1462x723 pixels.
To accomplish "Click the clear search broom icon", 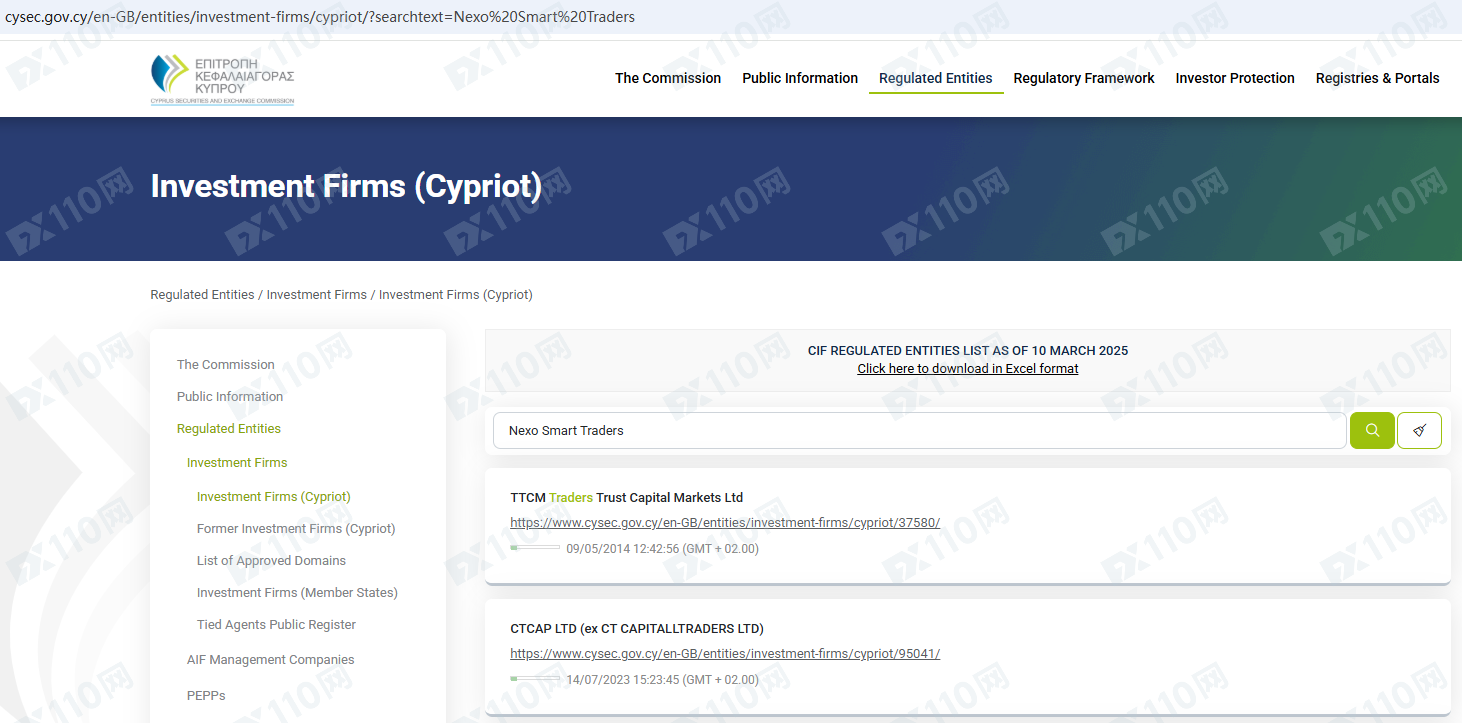I will point(1419,430).
